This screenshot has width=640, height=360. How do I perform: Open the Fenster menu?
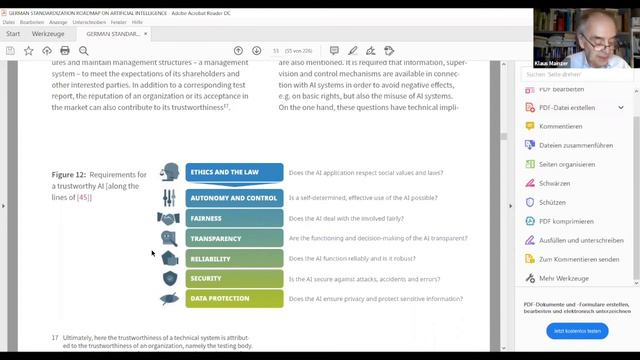[x=118, y=22]
